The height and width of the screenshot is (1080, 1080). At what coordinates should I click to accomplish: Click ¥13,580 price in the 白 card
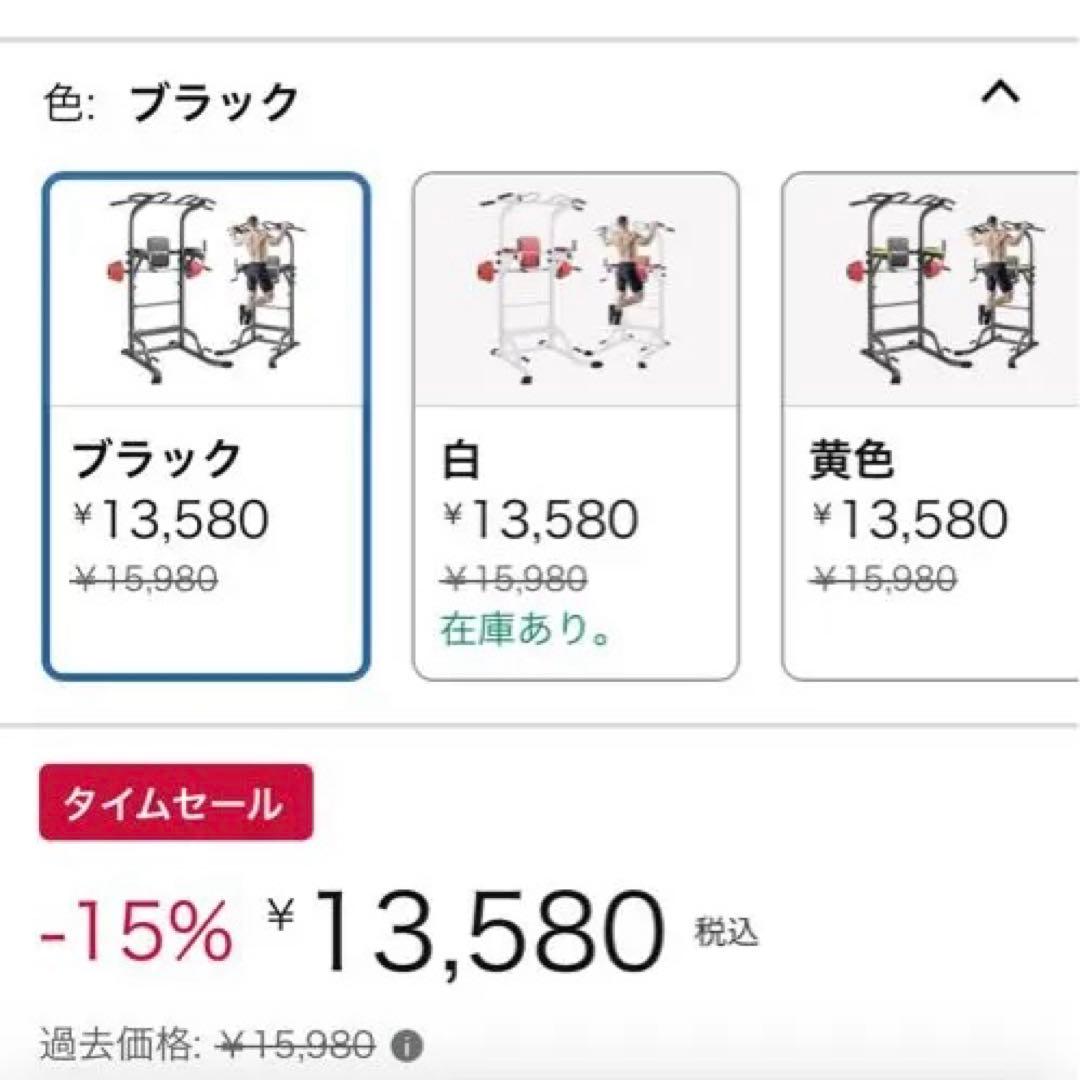pos(541,520)
